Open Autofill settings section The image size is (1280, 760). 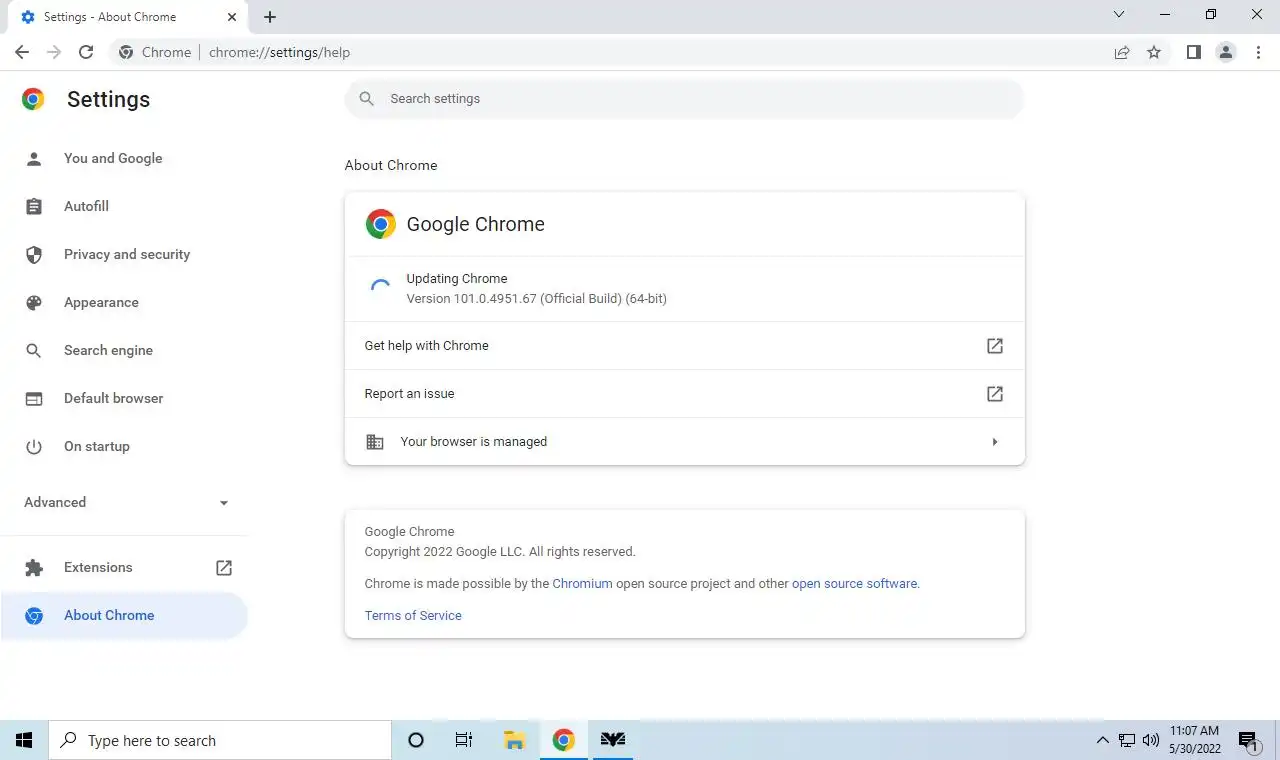pyautogui.click(x=125, y=206)
